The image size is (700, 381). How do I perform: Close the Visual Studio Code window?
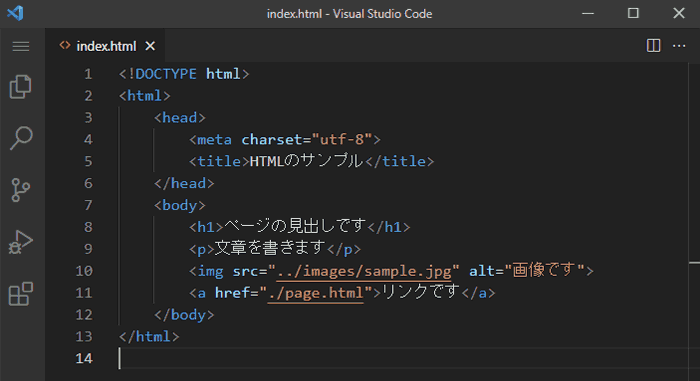(x=679, y=13)
